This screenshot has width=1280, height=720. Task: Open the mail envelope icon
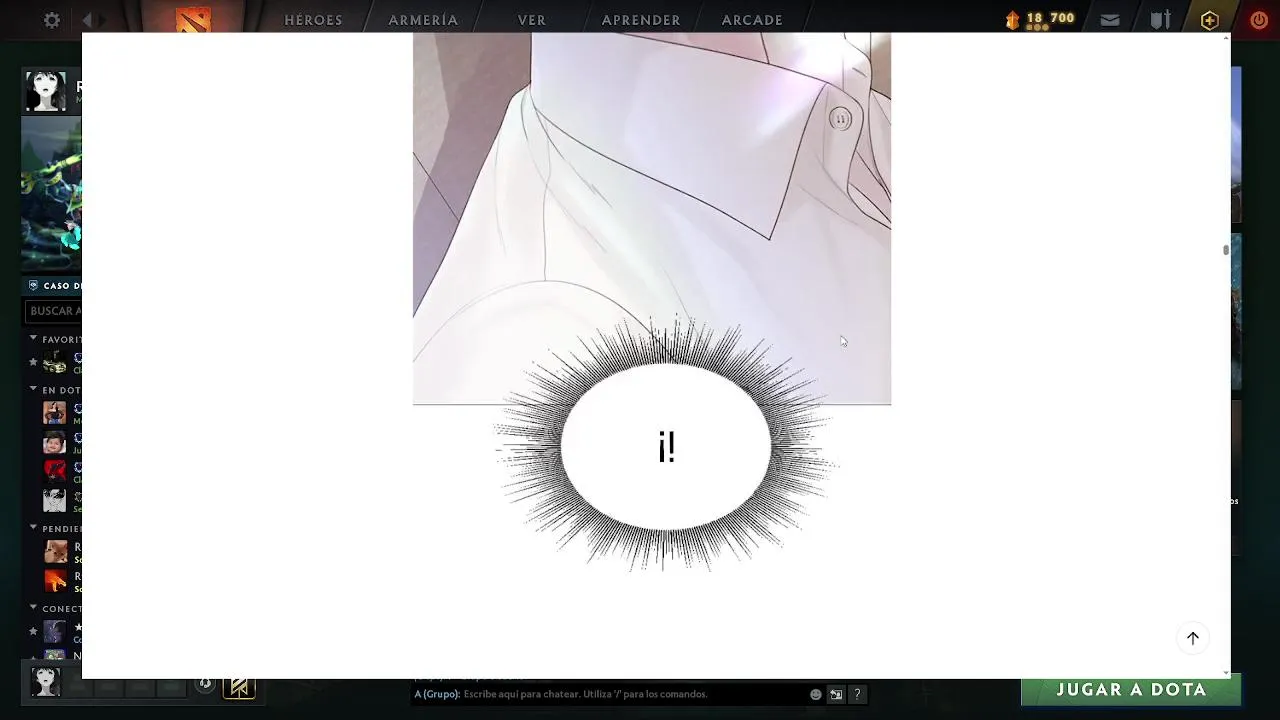pos(1110,20)
